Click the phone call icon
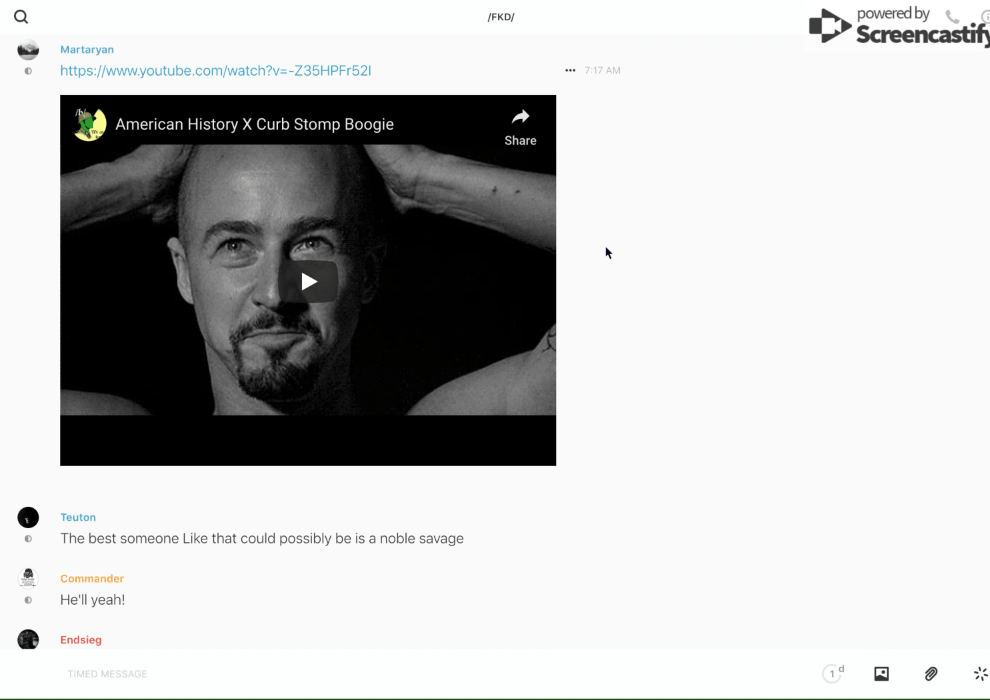Screen dimensions: 990x700 pyautogui.click(x=952, y=17)
